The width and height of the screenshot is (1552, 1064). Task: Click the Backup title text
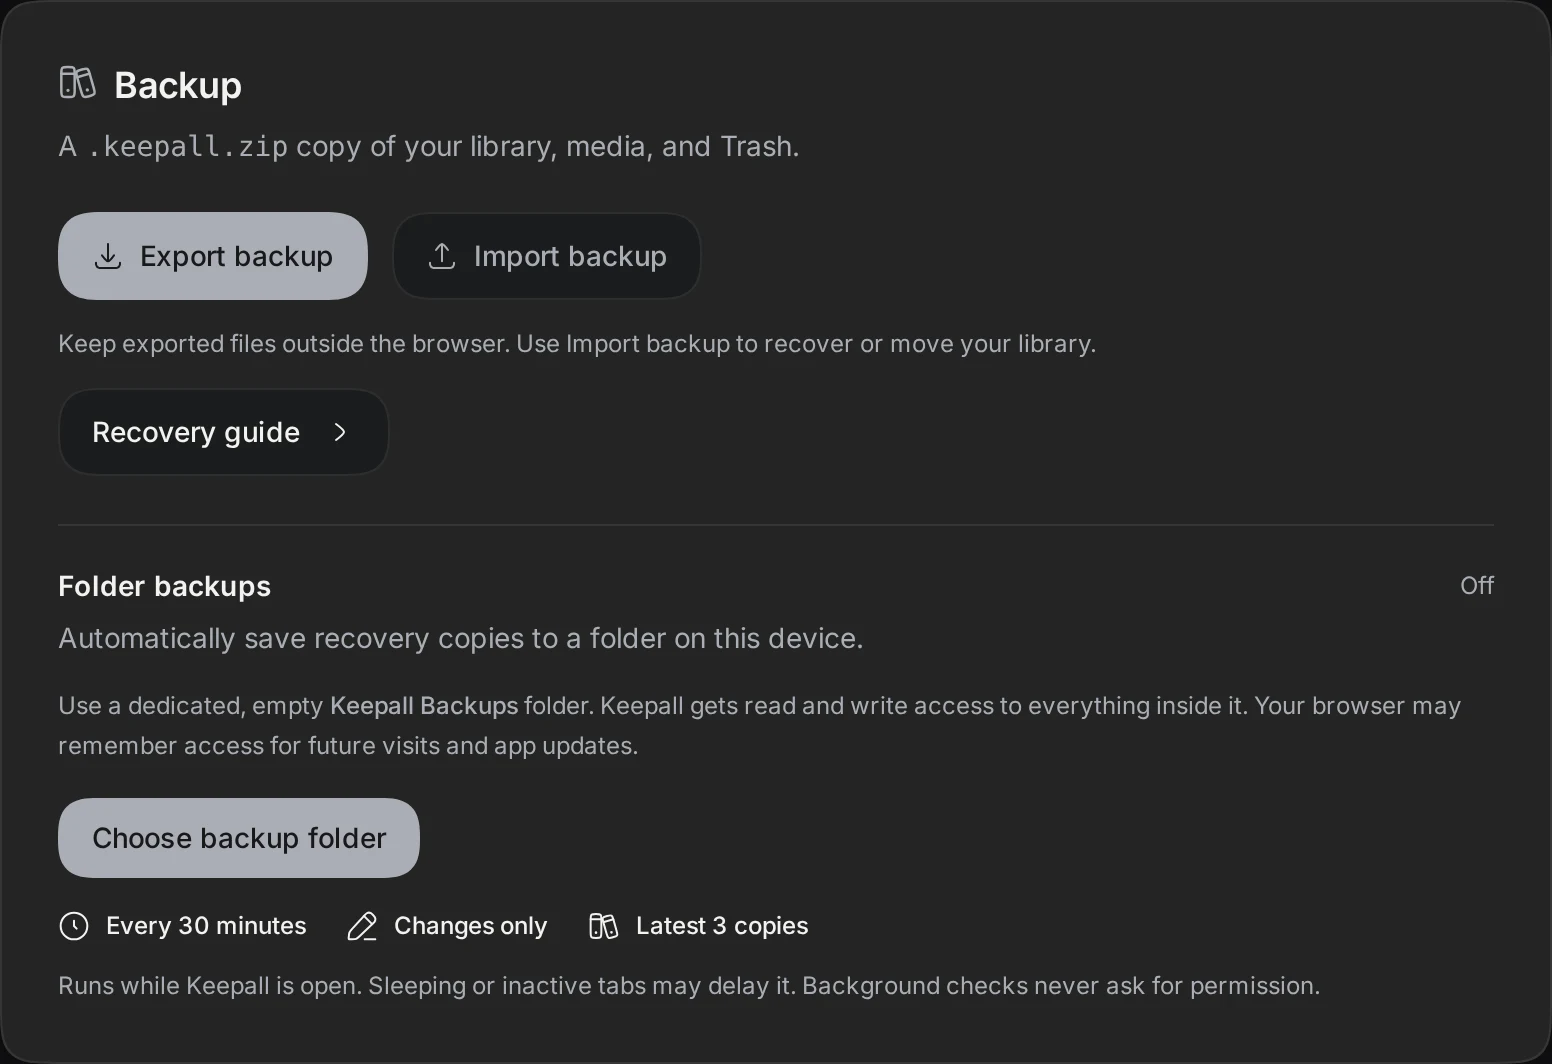[178, 85]
